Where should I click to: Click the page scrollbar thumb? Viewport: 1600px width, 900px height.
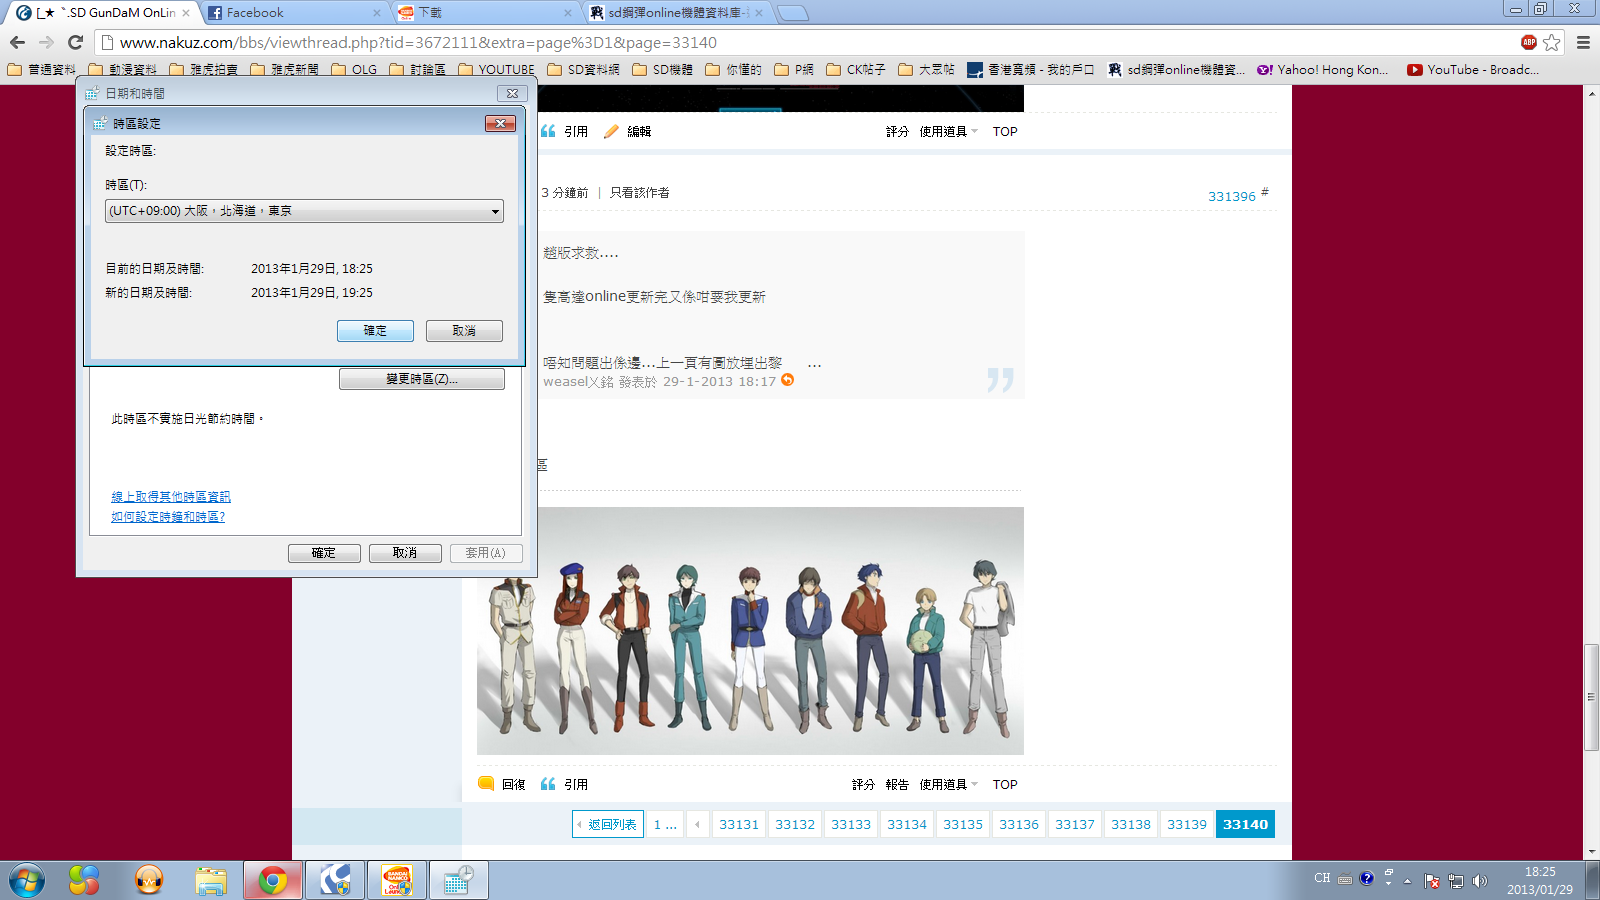point(1591,697)
